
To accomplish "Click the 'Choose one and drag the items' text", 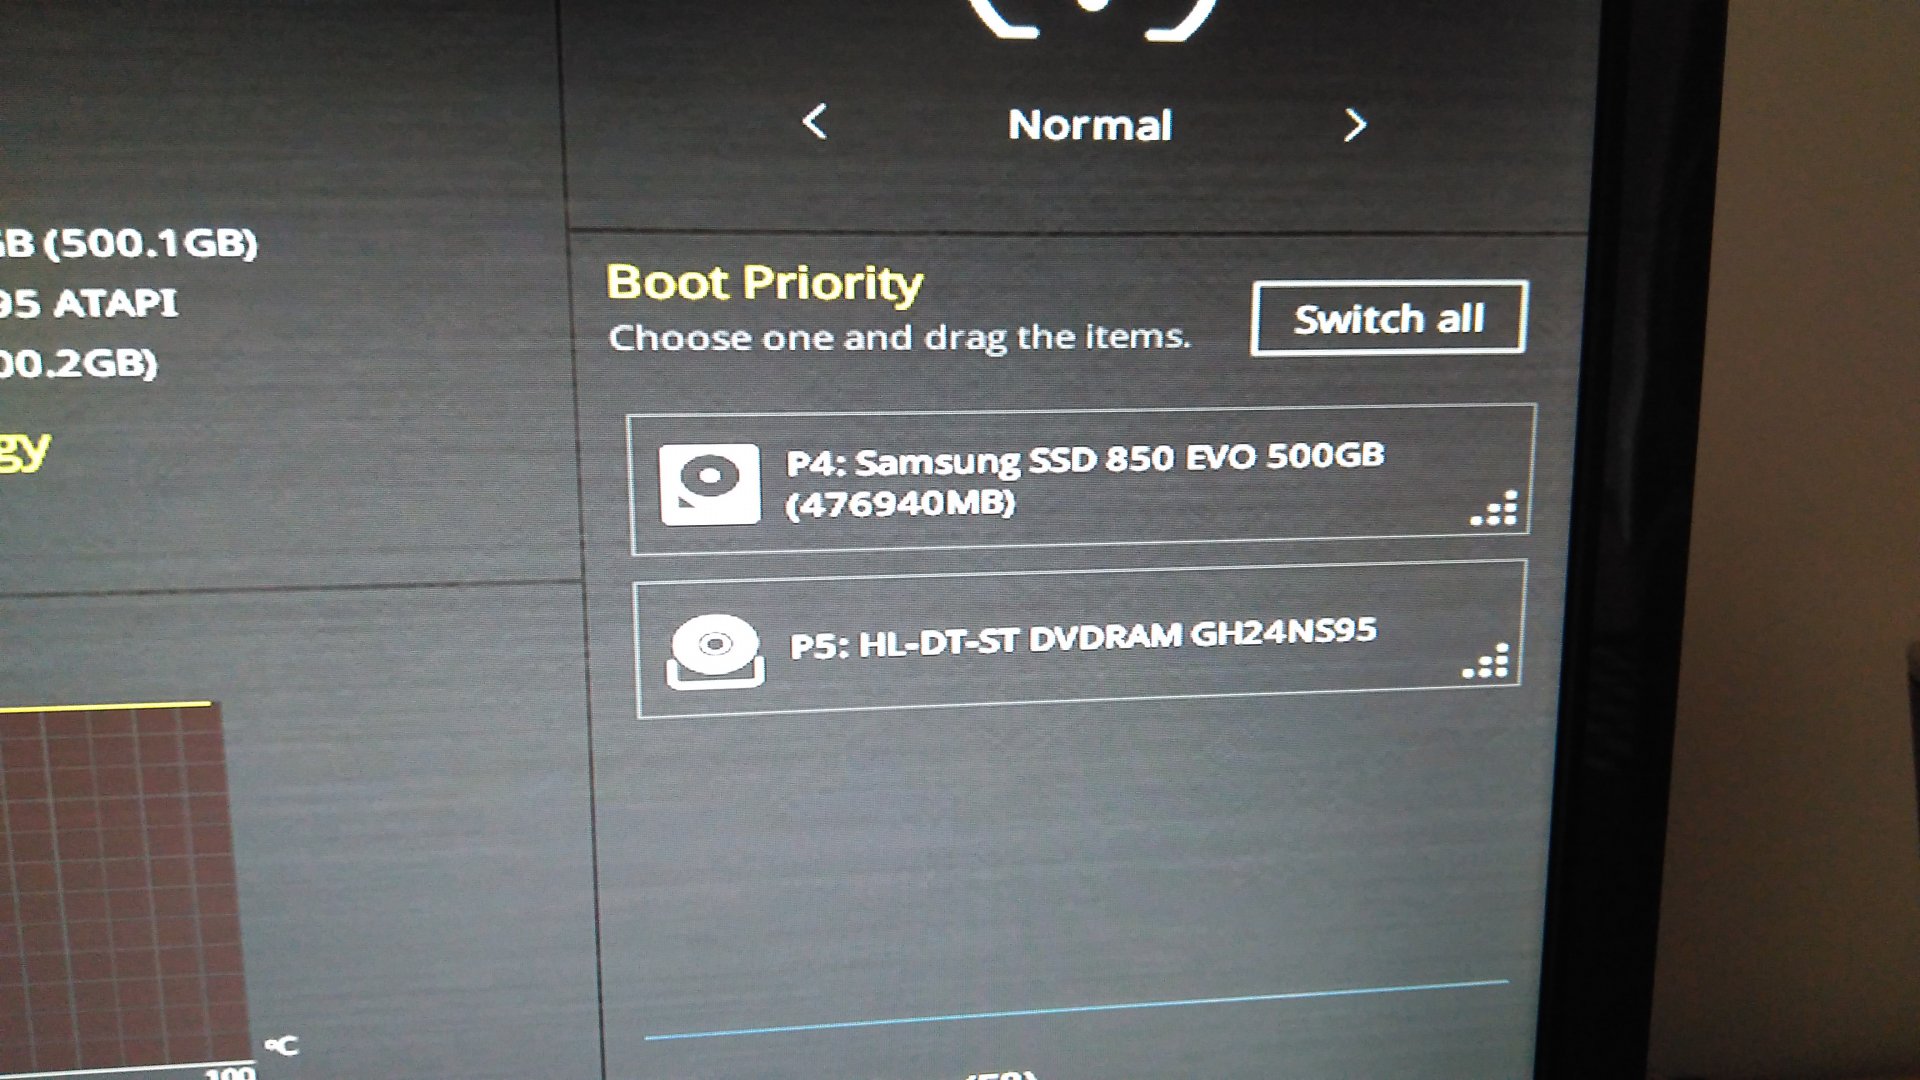I will point(899,338).
